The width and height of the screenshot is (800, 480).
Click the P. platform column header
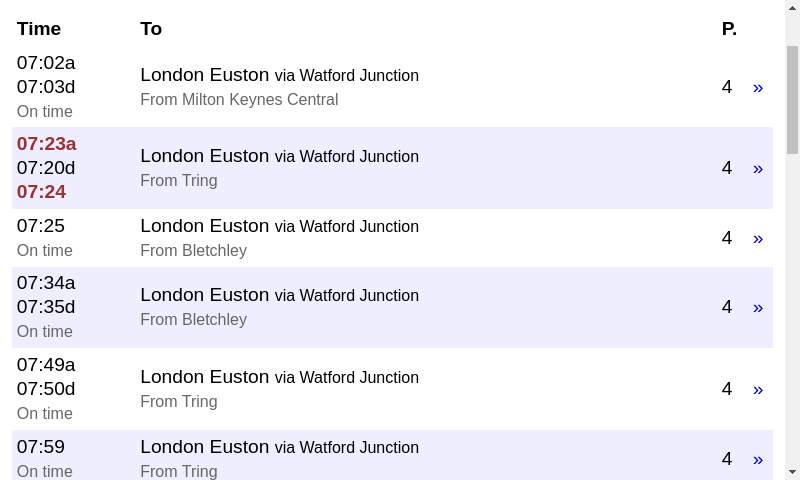[729, 29]
